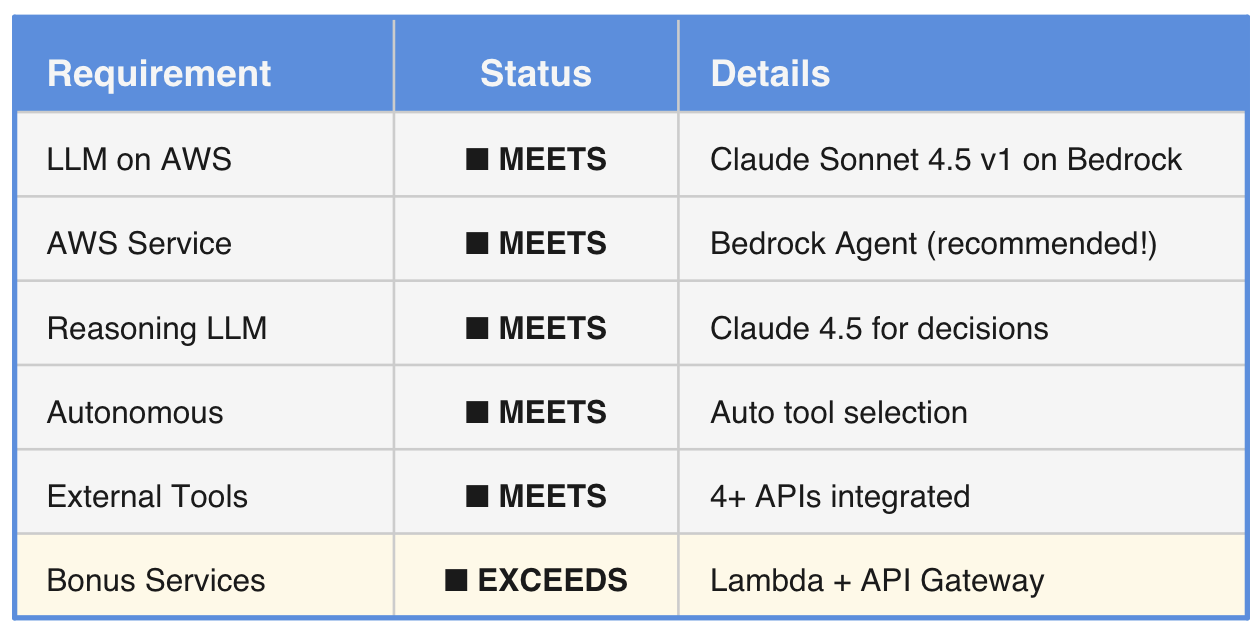1260x632 pixels.
Task: Click the square icon in the External Tools row
Action: point(477,496)
